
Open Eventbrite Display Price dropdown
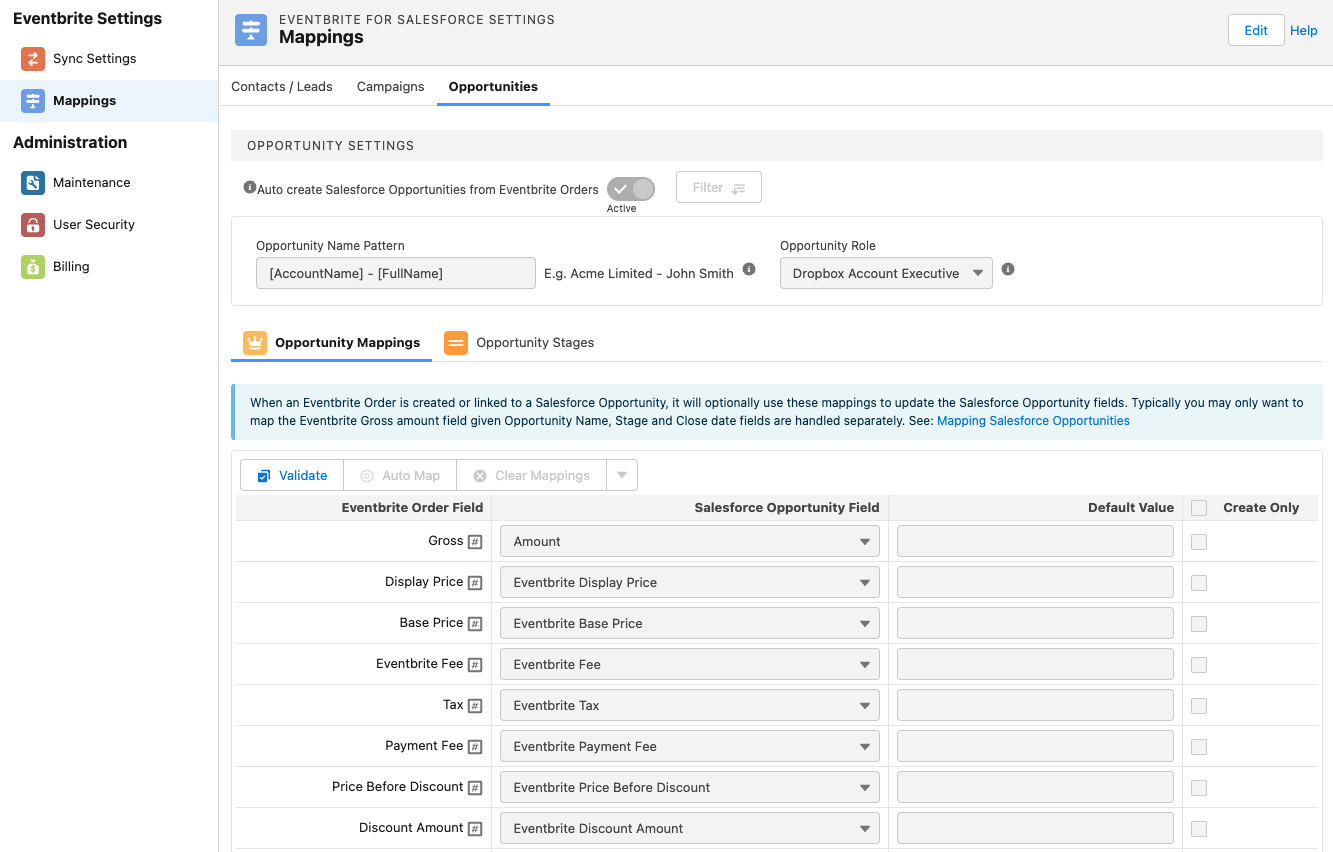[690, 582]
